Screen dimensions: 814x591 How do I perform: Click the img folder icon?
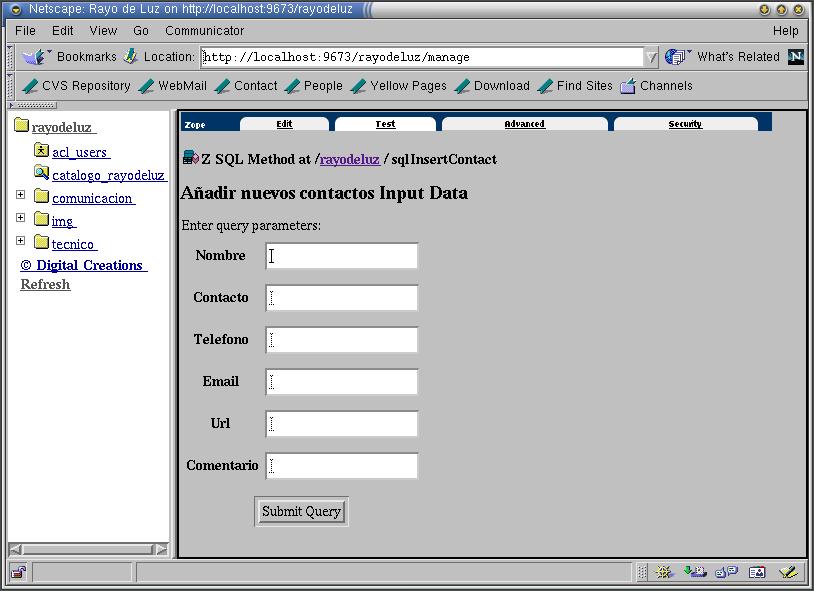coord(42,219)
